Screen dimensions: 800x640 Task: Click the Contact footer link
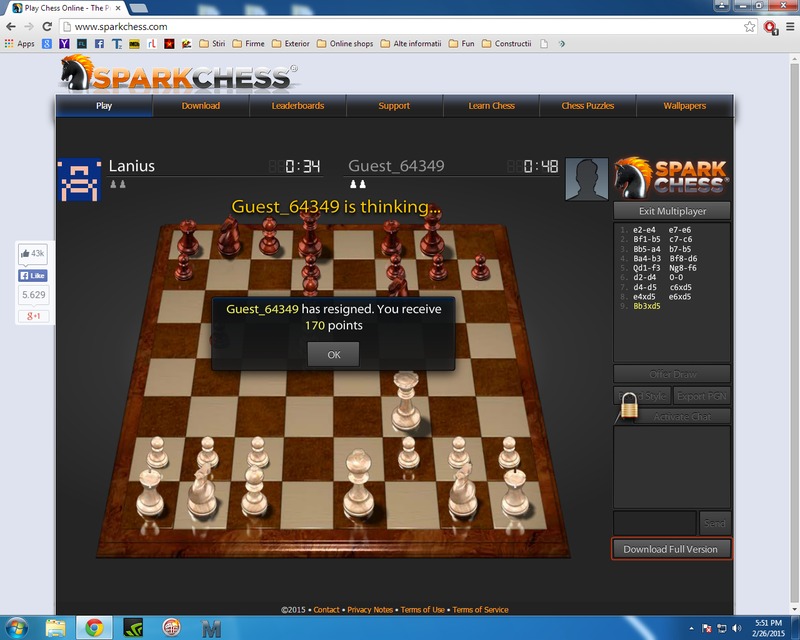coord(326,609)
